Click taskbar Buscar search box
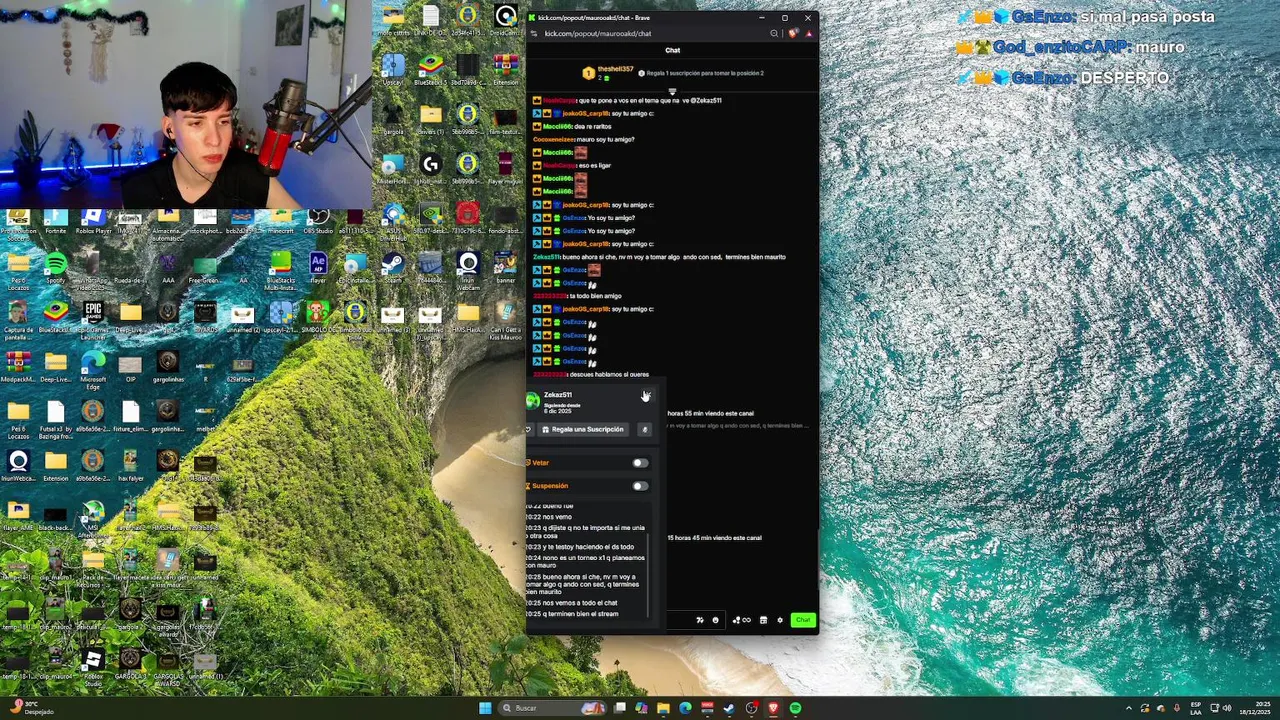This screenshot has width=1280, height=720. (x=554, y=708)
